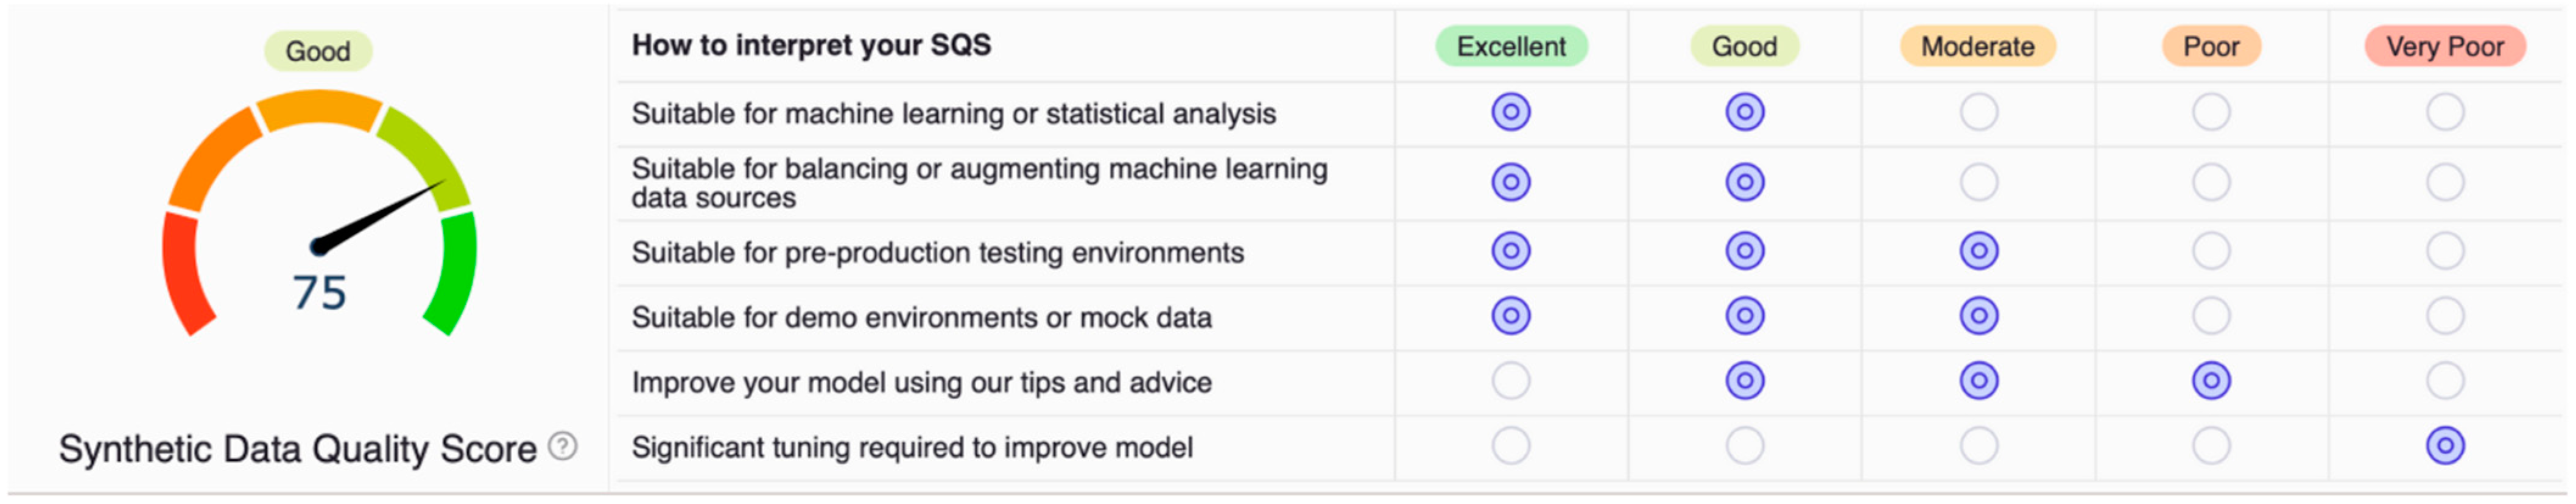Viewport: 2576px width, 504px height.
Task: Click the gauge score number 75
Action: pos(319,293)
